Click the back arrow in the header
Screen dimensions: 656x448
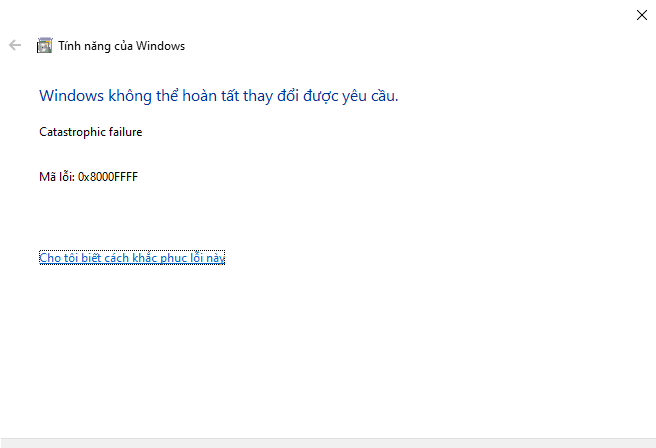coord(15,45)
